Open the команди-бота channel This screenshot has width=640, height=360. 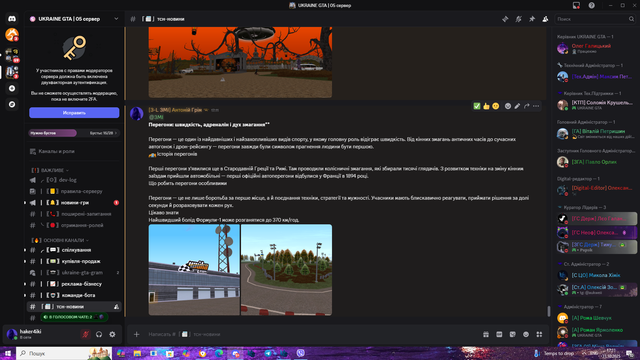pyautogui.click(x=74, y=295)
